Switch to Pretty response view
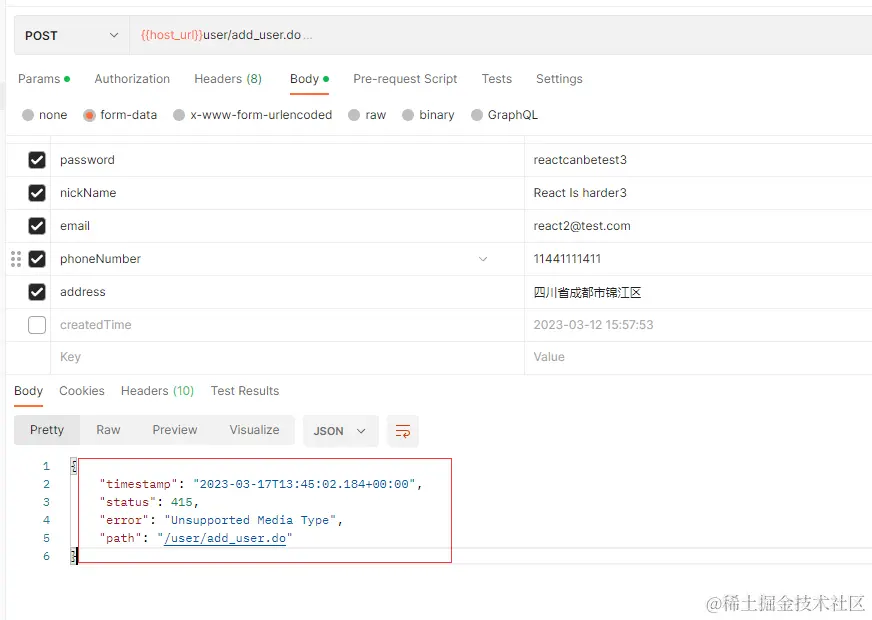The image size is (872, 620). (47, 430)
